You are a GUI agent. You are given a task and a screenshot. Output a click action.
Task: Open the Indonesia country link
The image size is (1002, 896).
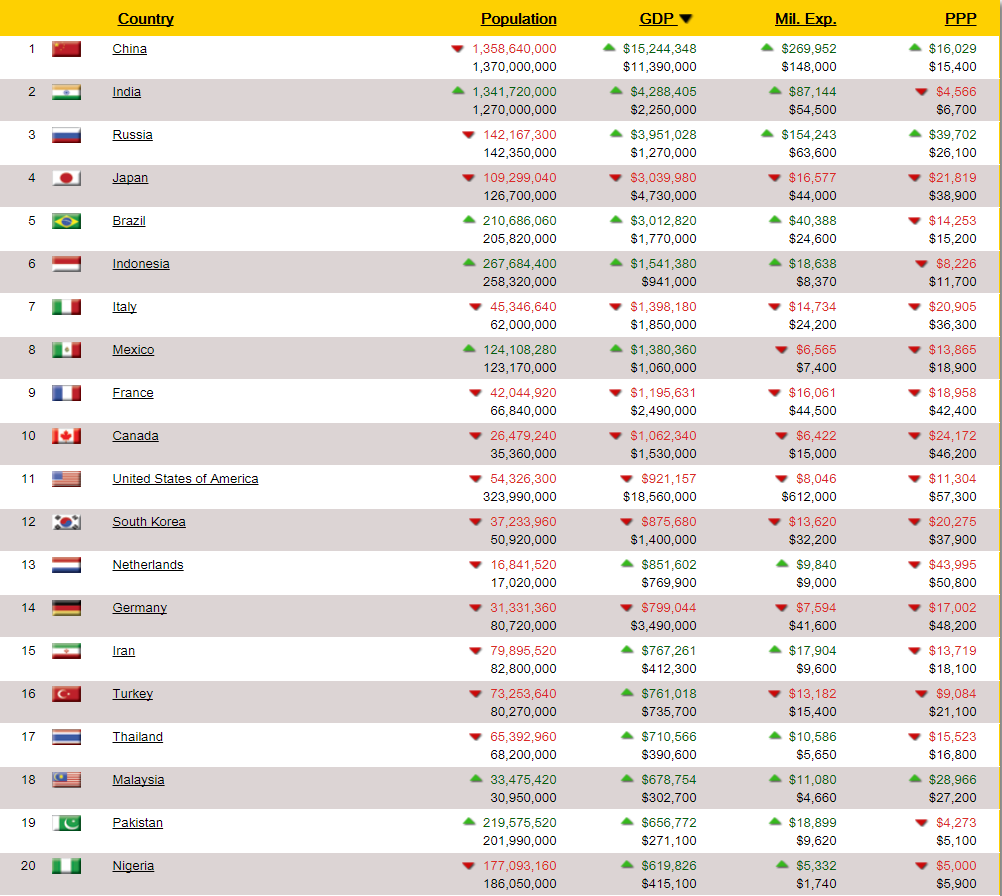pos(141,263)
